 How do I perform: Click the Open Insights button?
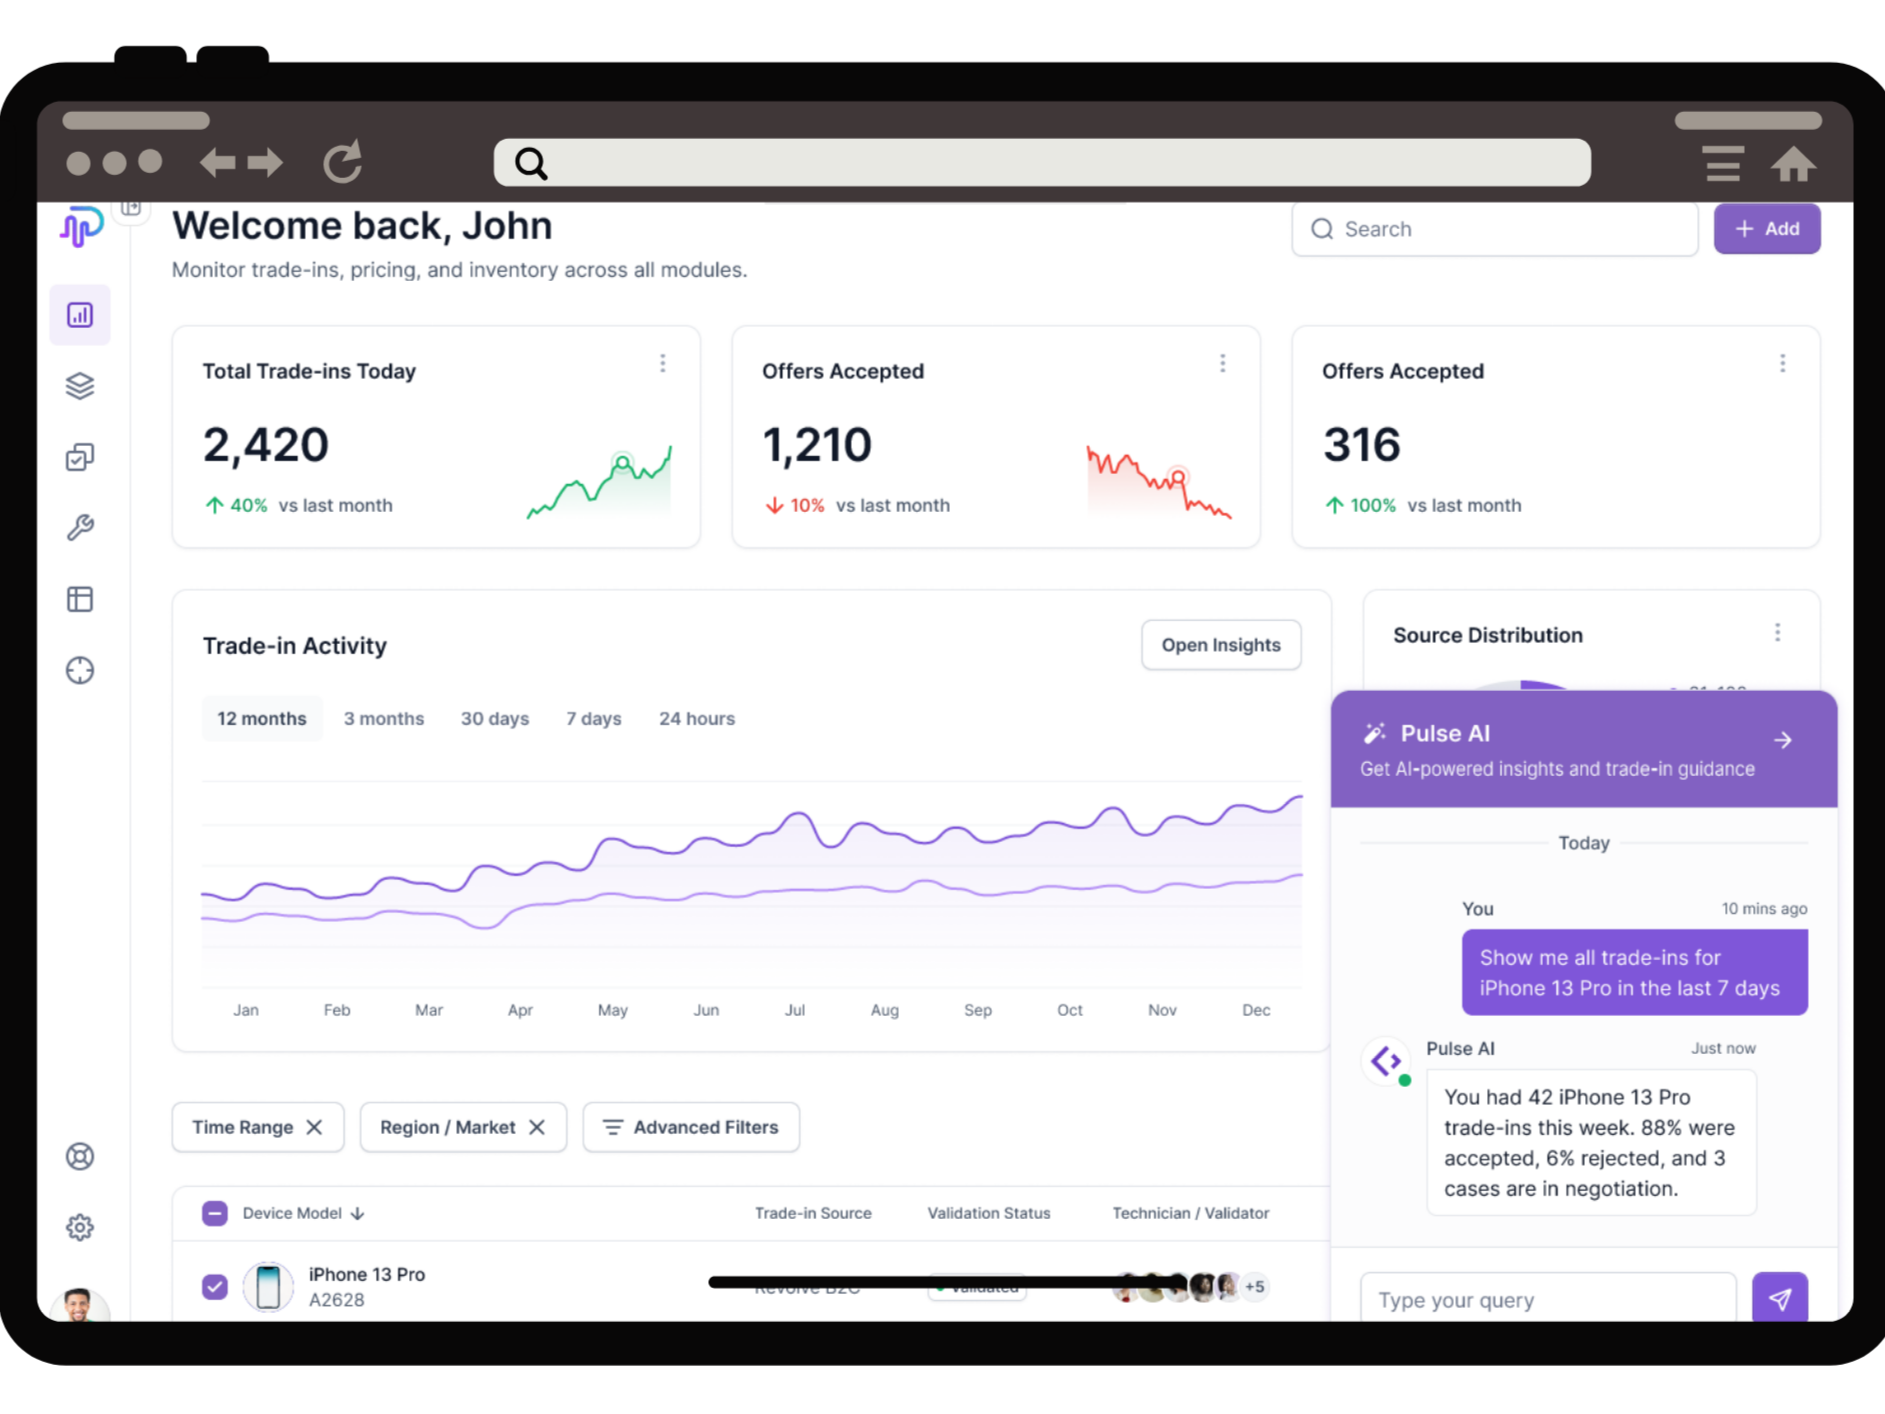pyautogui.click(x=1221, y=645)
